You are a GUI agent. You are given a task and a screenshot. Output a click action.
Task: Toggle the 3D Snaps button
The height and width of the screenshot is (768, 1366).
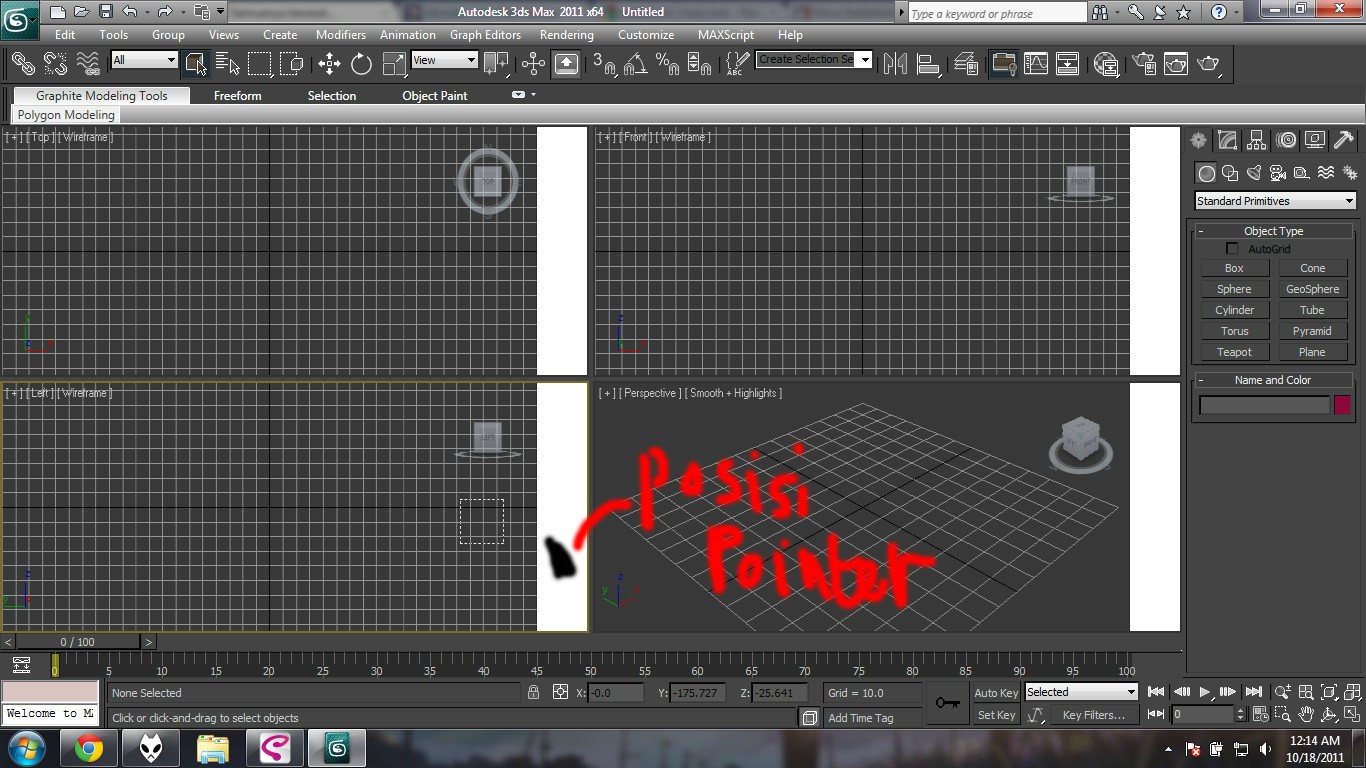(x=604, y=64)
